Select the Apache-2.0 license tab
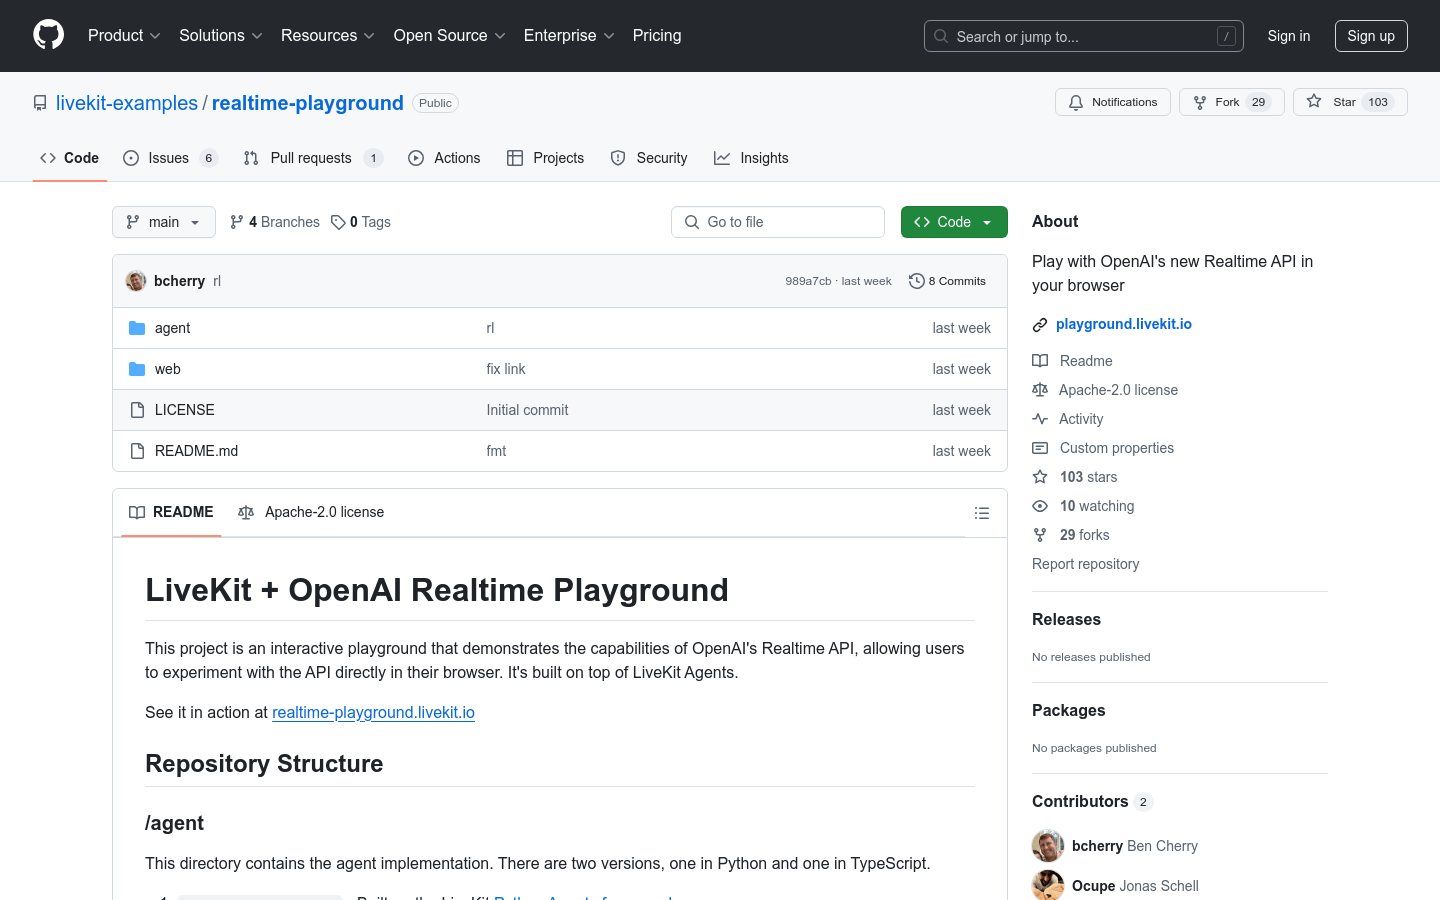Viewport: 1440px width, 900px height. 311,512
